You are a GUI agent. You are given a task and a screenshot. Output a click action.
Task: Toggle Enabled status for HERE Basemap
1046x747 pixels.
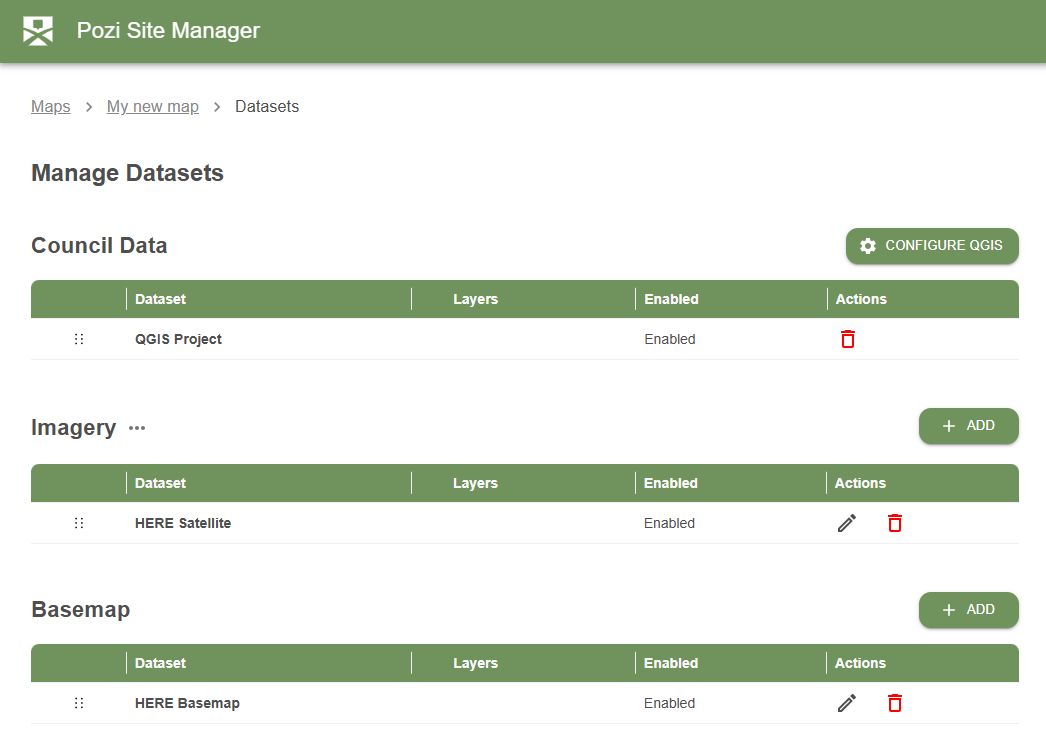[x=670, y=702]
